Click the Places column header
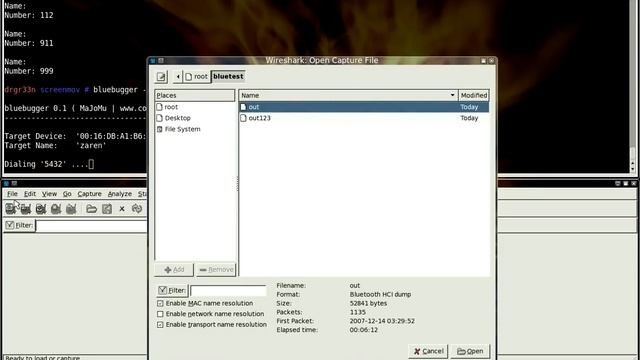The image size is (640, 360). [x=194, y=95]
